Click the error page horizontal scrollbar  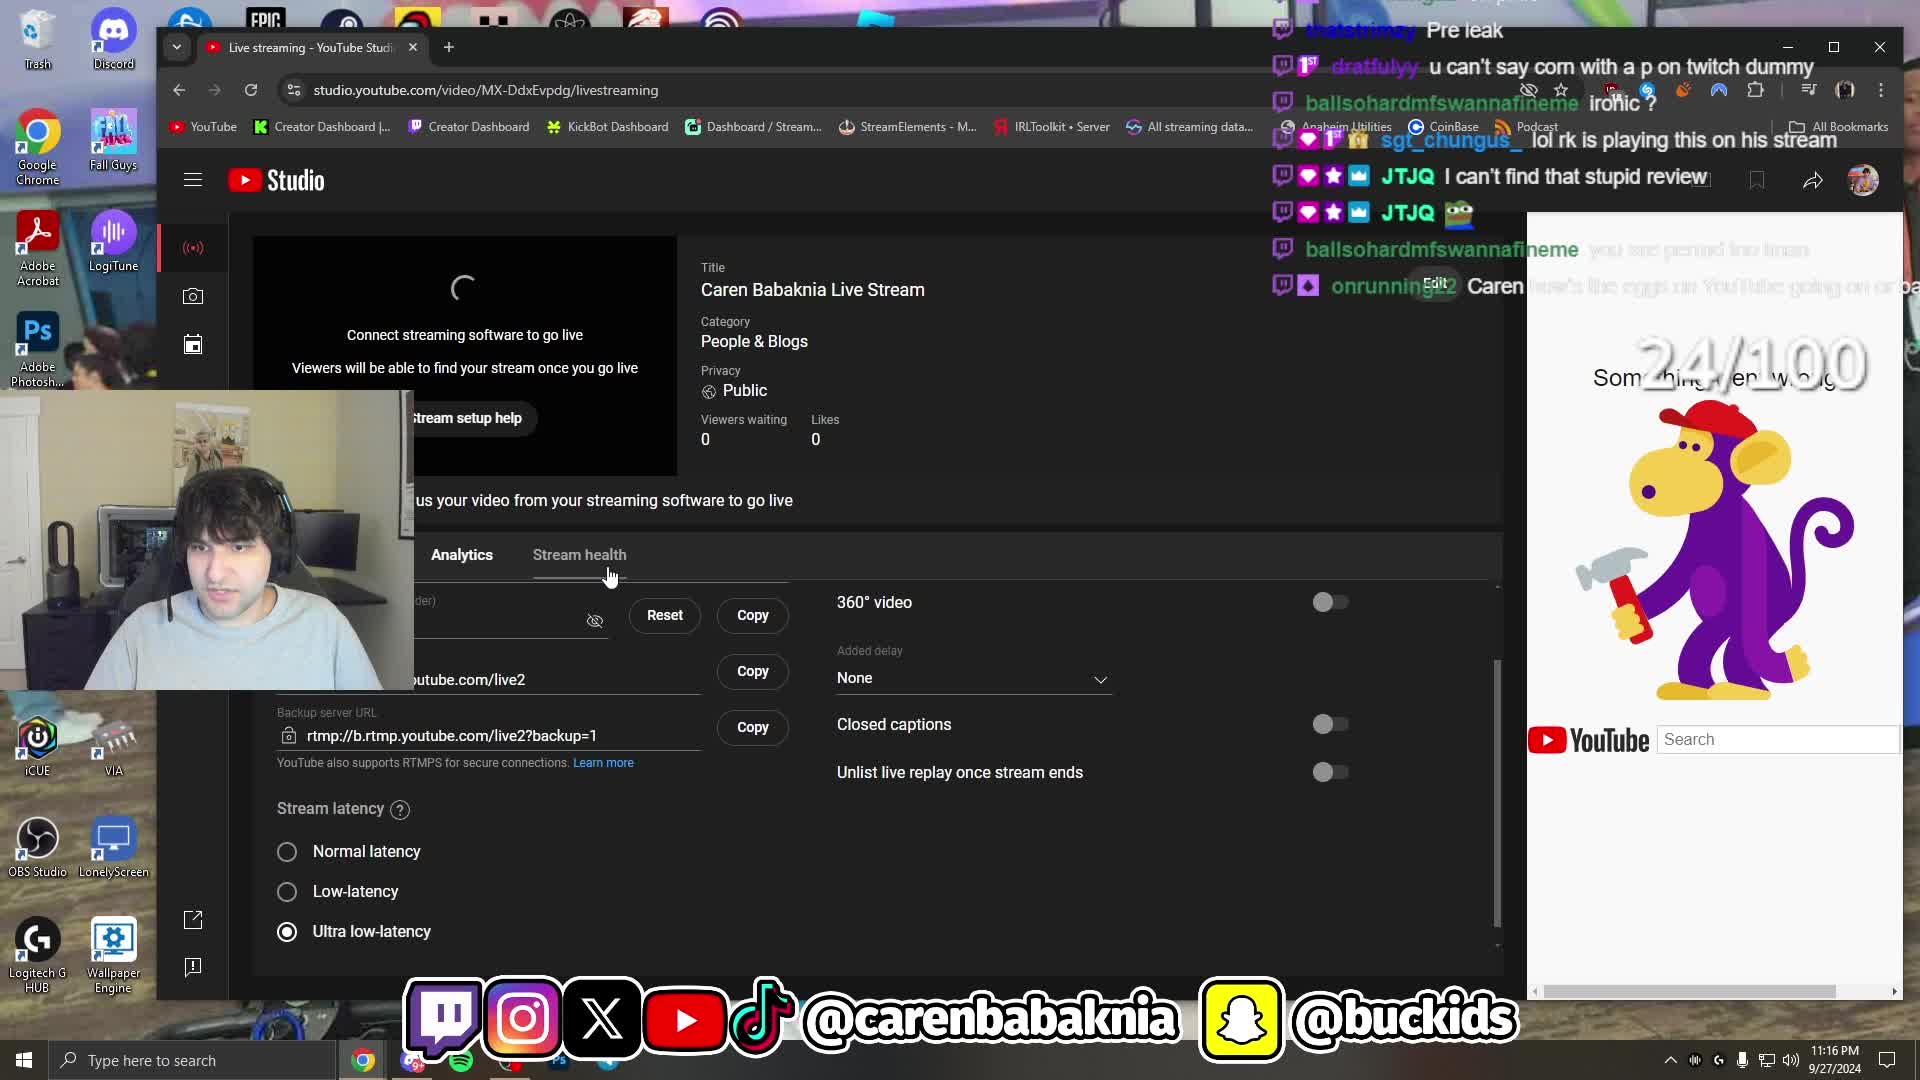[x=1690, y=991]
